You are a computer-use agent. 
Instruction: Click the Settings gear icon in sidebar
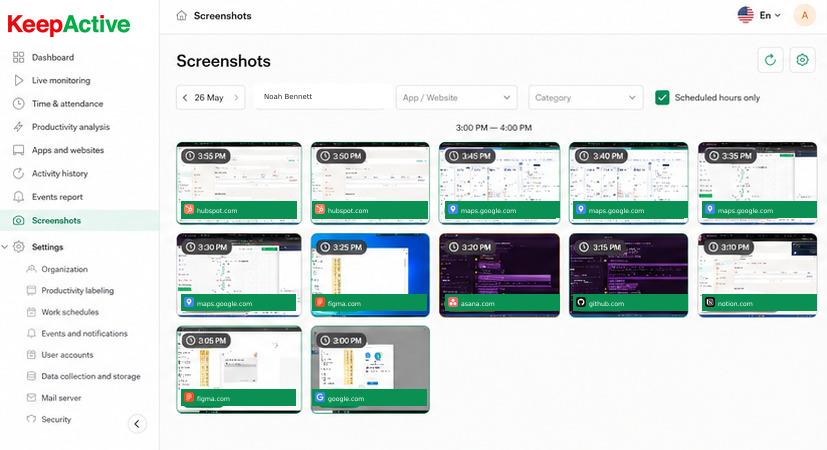18,246
